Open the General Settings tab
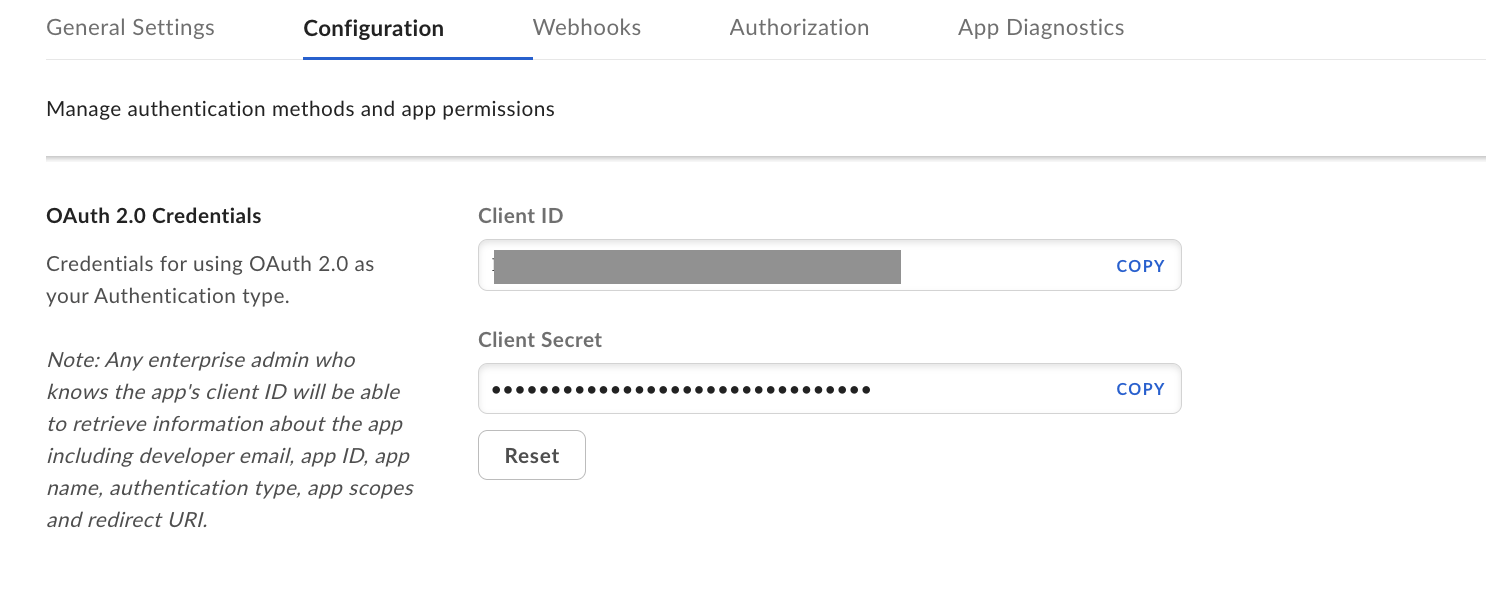This screenshot has width=1486, height=606. click(x=129, y=27)
